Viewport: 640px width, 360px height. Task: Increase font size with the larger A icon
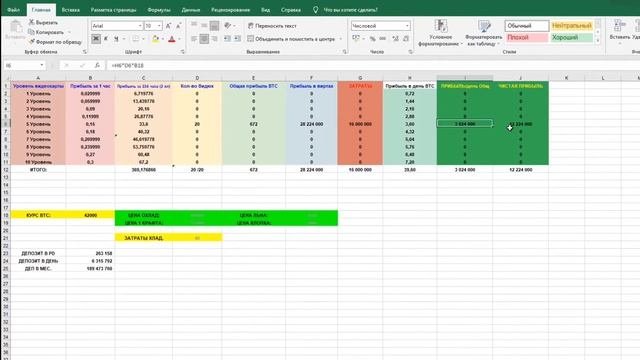pos(169,26)
